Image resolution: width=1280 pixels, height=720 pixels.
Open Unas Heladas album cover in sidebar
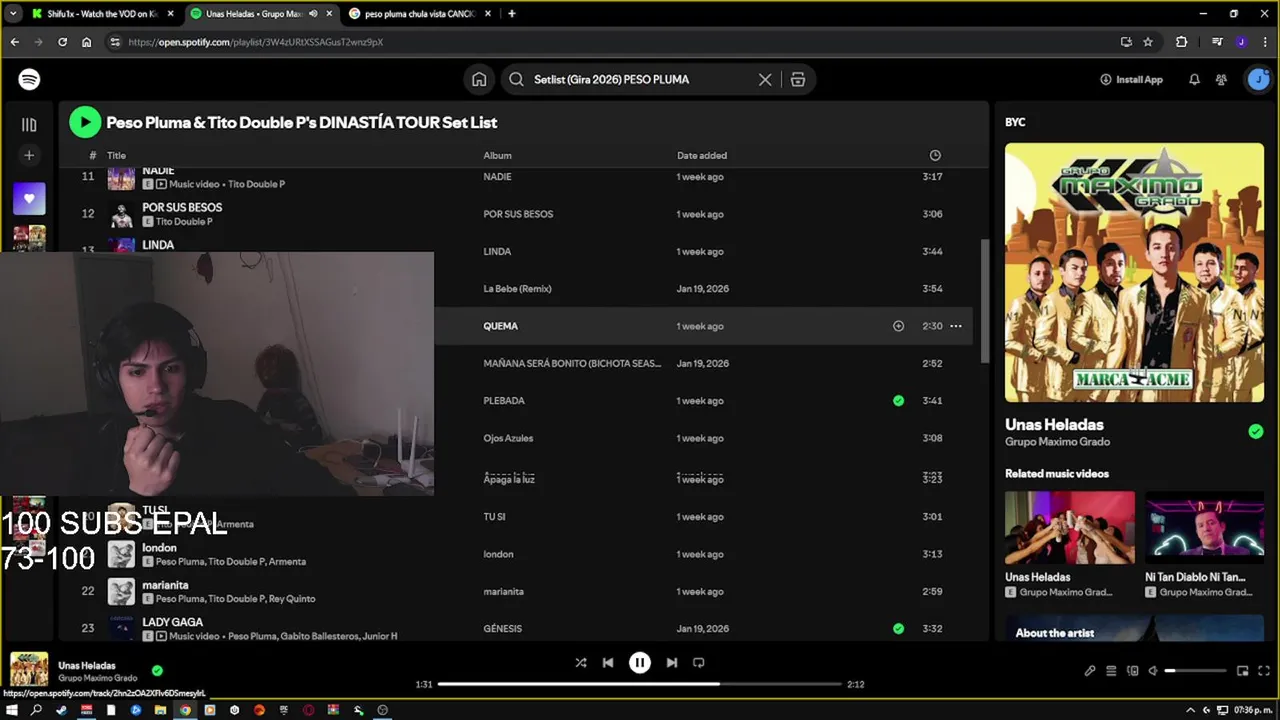pyautogui.click(x=1134, y=272)
